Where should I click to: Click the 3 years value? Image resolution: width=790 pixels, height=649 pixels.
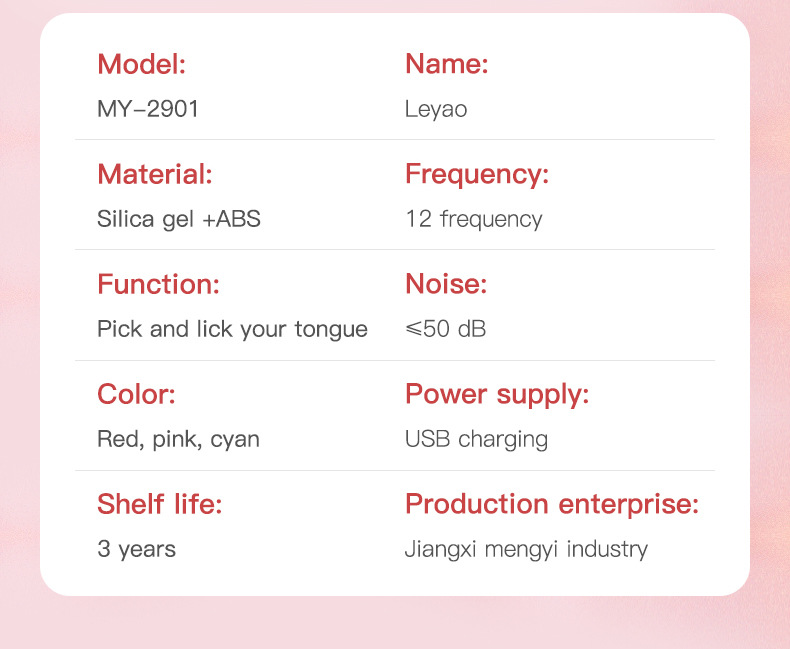point(136,549)
